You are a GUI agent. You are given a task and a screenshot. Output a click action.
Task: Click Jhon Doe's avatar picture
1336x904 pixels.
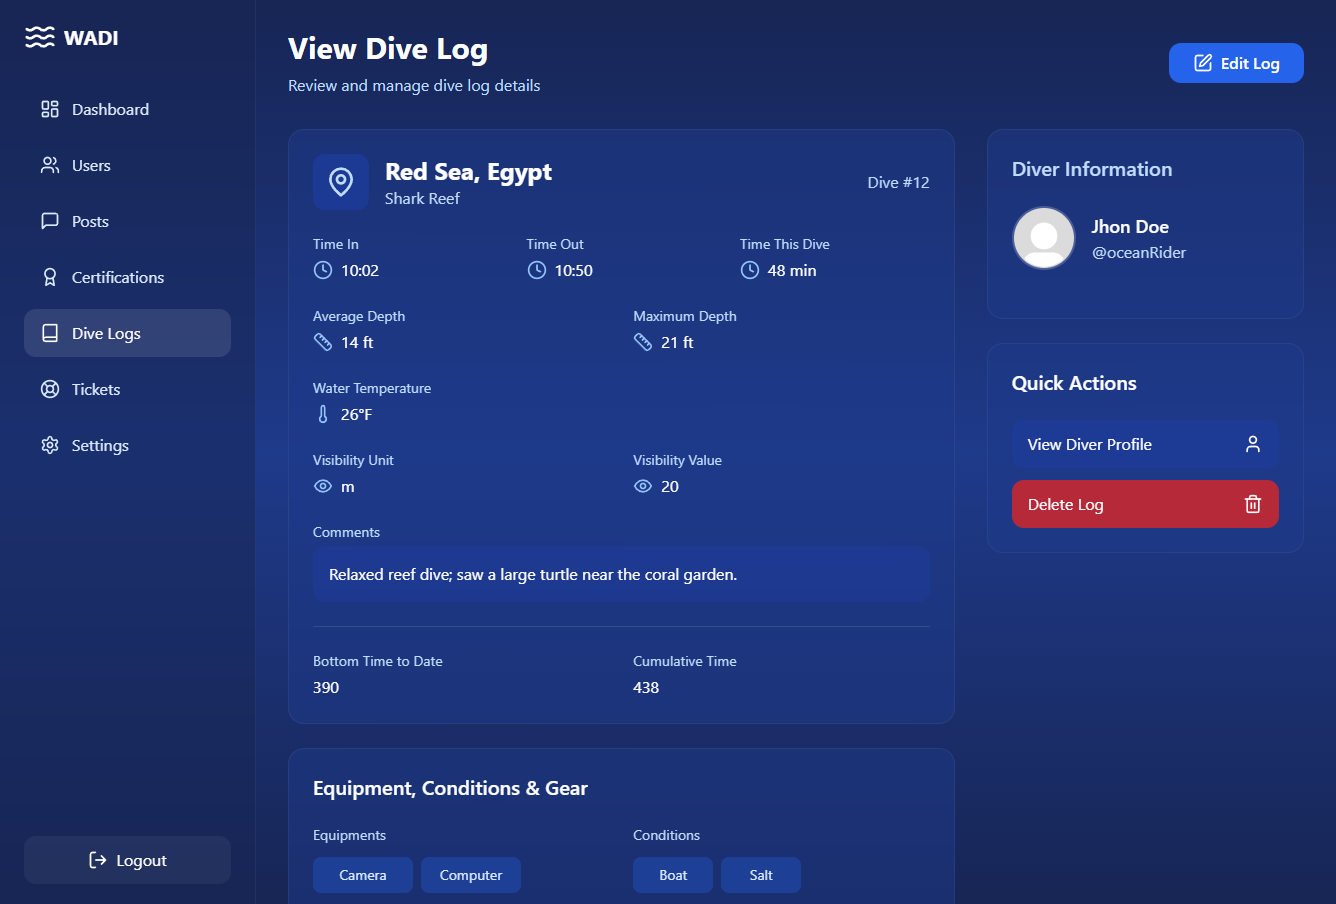click(x=1044, y=238)
